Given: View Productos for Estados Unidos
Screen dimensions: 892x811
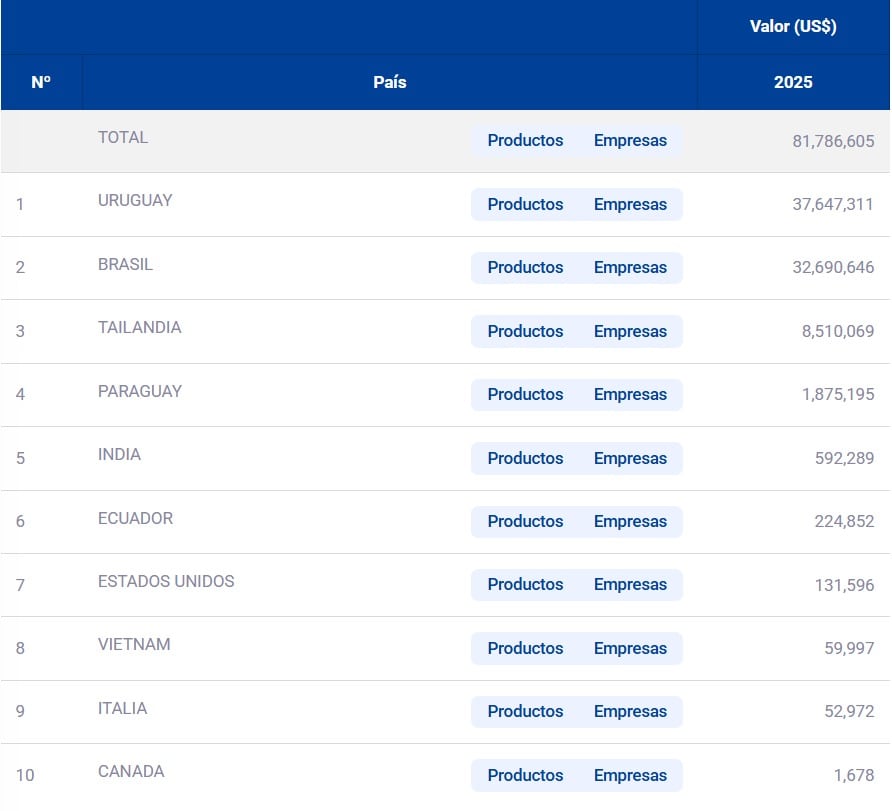Looking at the screenshot, I should pos(525,585).
